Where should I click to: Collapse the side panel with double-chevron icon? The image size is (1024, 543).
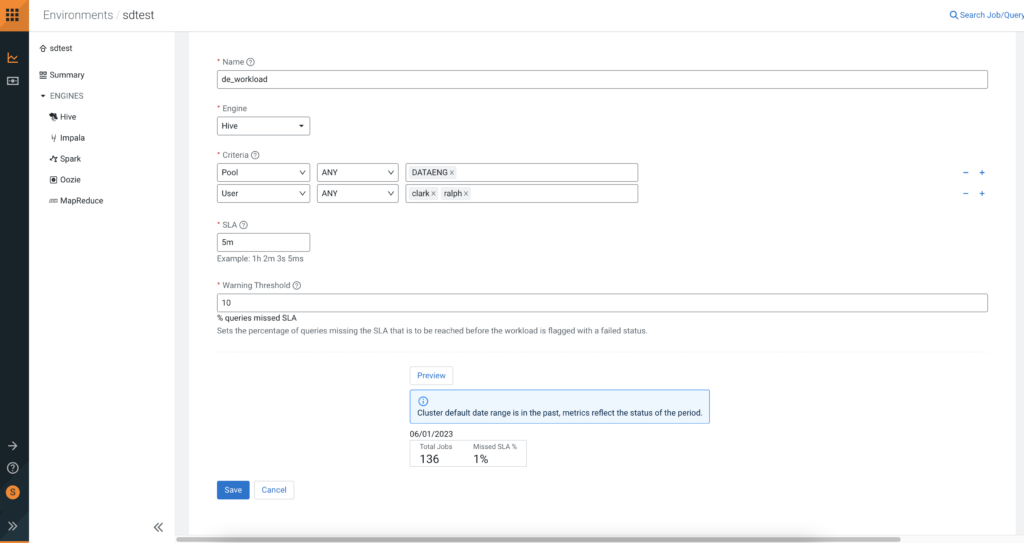[x=158, y=527]
